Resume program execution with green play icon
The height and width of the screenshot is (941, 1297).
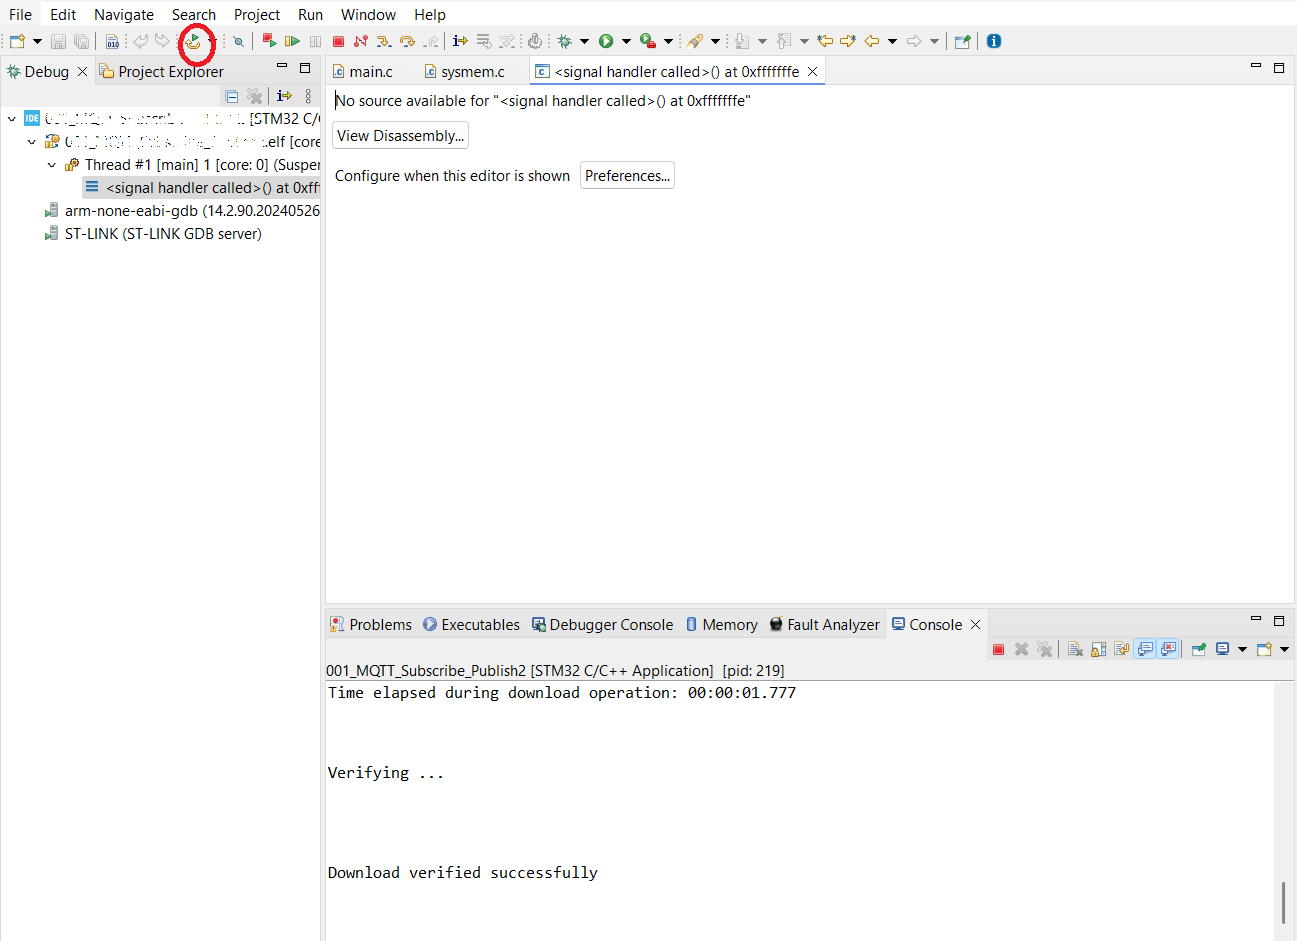point(294,41)
